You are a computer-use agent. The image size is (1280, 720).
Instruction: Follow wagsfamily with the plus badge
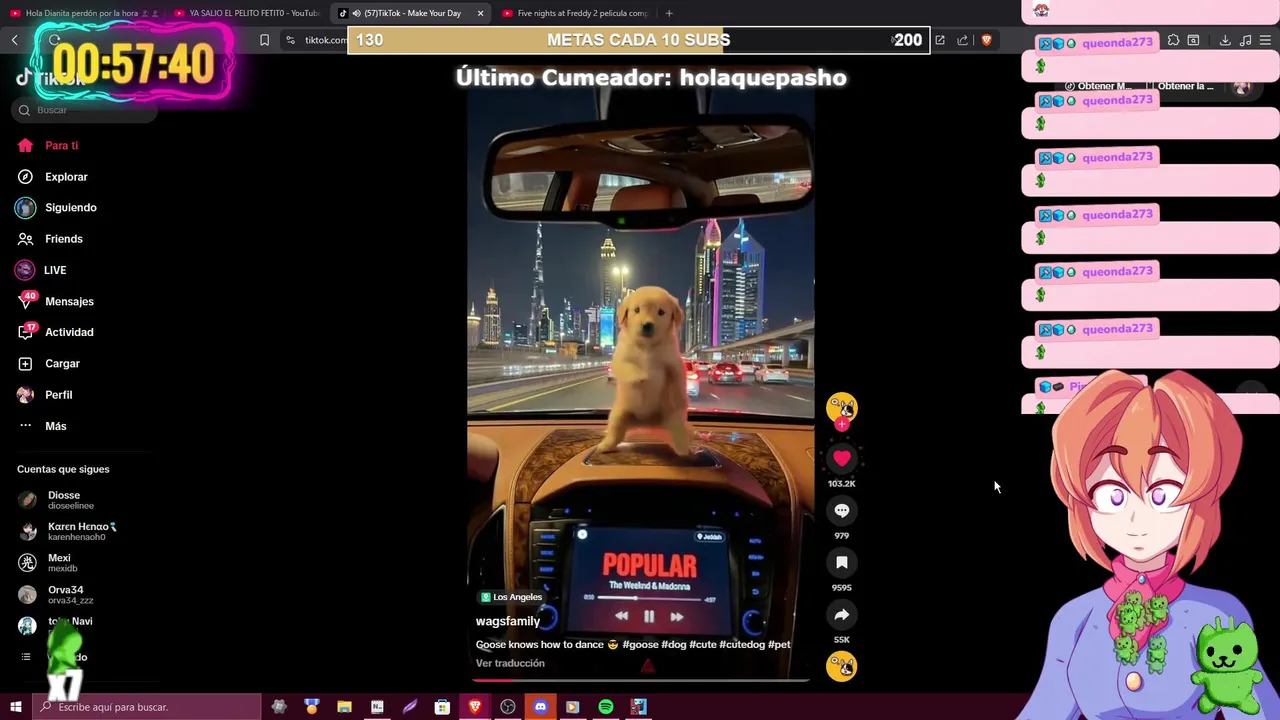(x=842, y=425)
